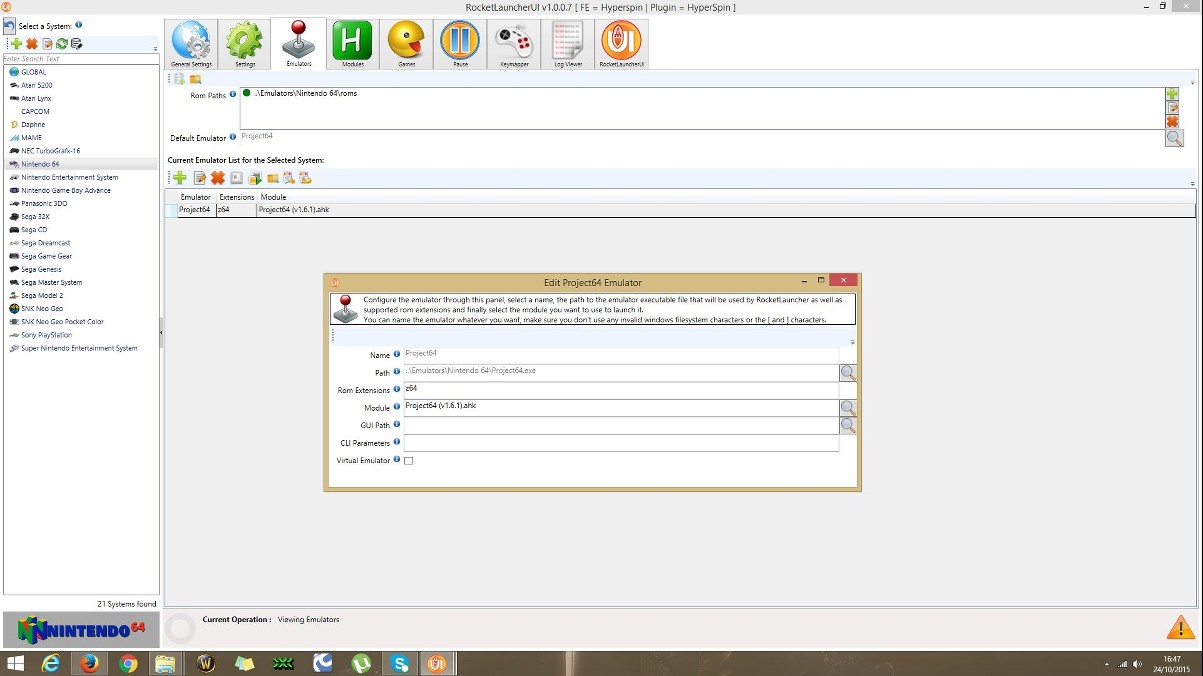Click the Windows Start button

point(15,663)
